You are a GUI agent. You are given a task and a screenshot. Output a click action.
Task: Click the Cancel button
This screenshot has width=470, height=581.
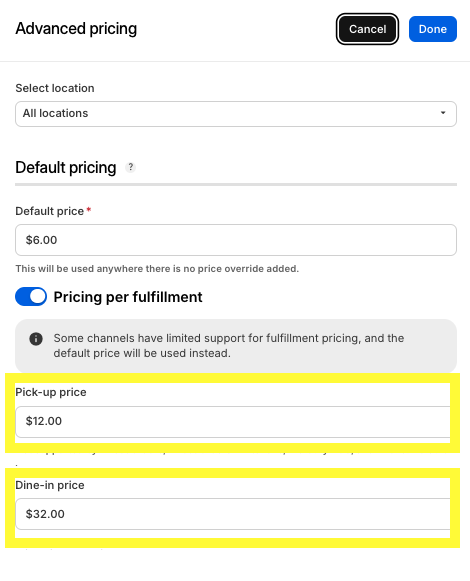pyautogui.click(x=367, y=29)
